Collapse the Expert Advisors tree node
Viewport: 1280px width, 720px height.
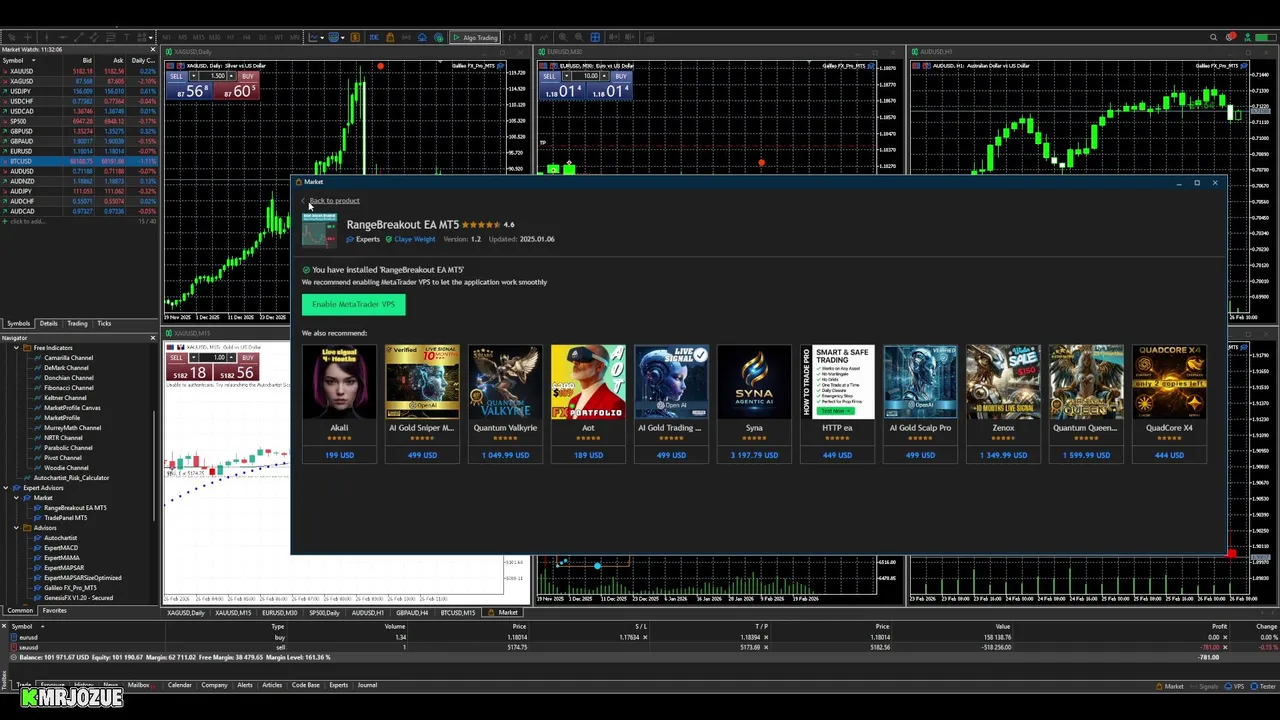tap(5, 488)
